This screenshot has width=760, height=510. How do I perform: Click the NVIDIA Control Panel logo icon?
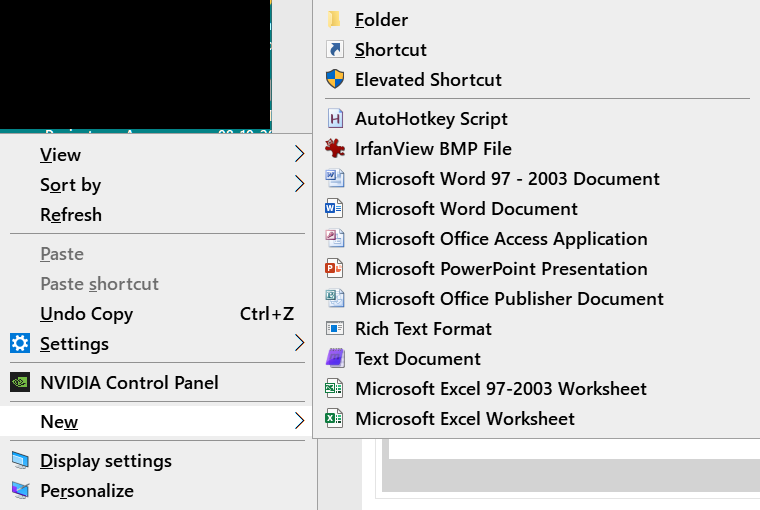point(20,382)
